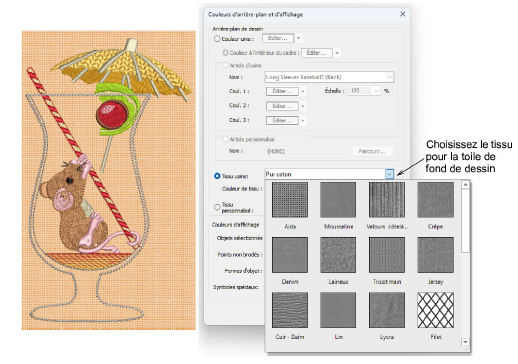
Task: Click the Parcourir browse button
Action: [372, 151]
